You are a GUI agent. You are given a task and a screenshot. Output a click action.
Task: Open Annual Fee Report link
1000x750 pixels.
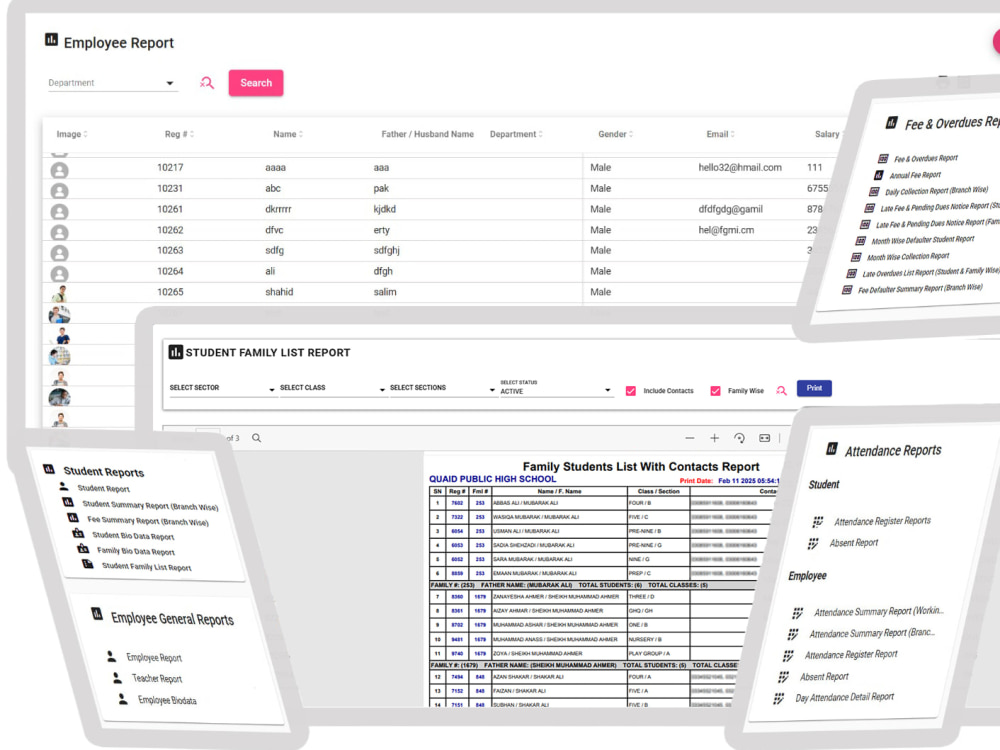pyautogui.click(x=915, y=175)
